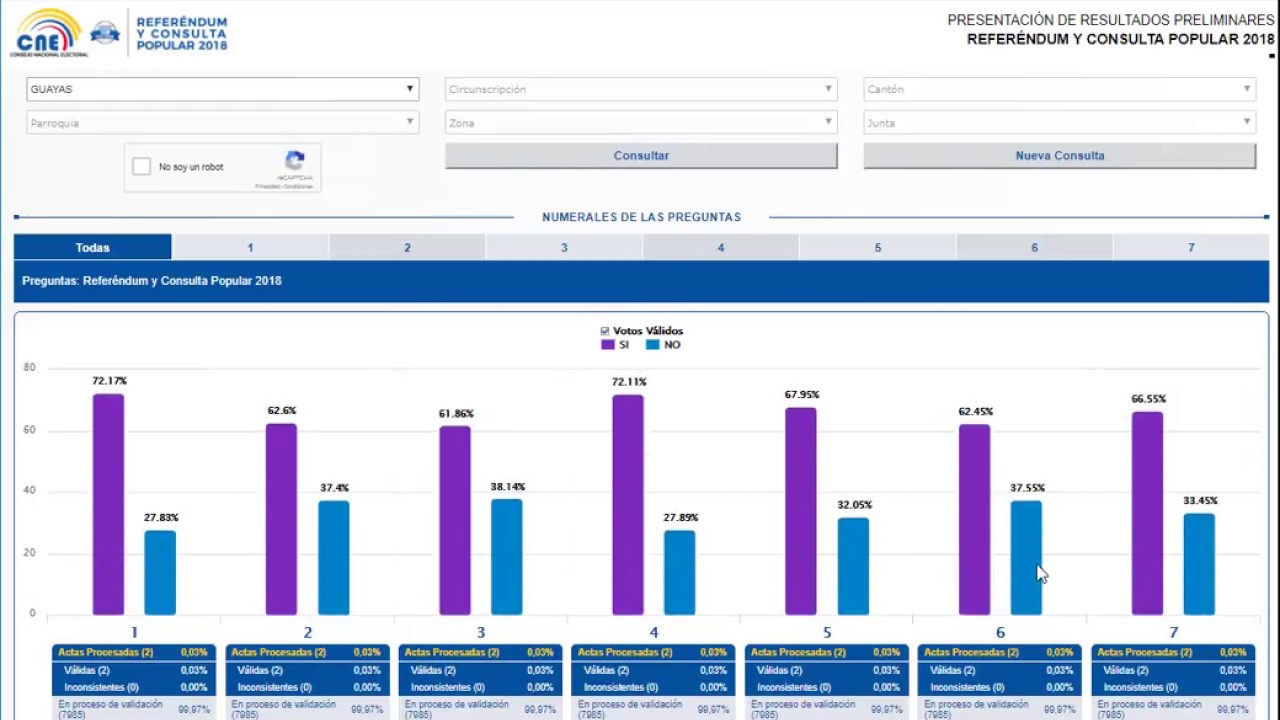This screenshot has height=720, width=1280.
Task: Click the Consultar button
Action: [x=641, y=156]
